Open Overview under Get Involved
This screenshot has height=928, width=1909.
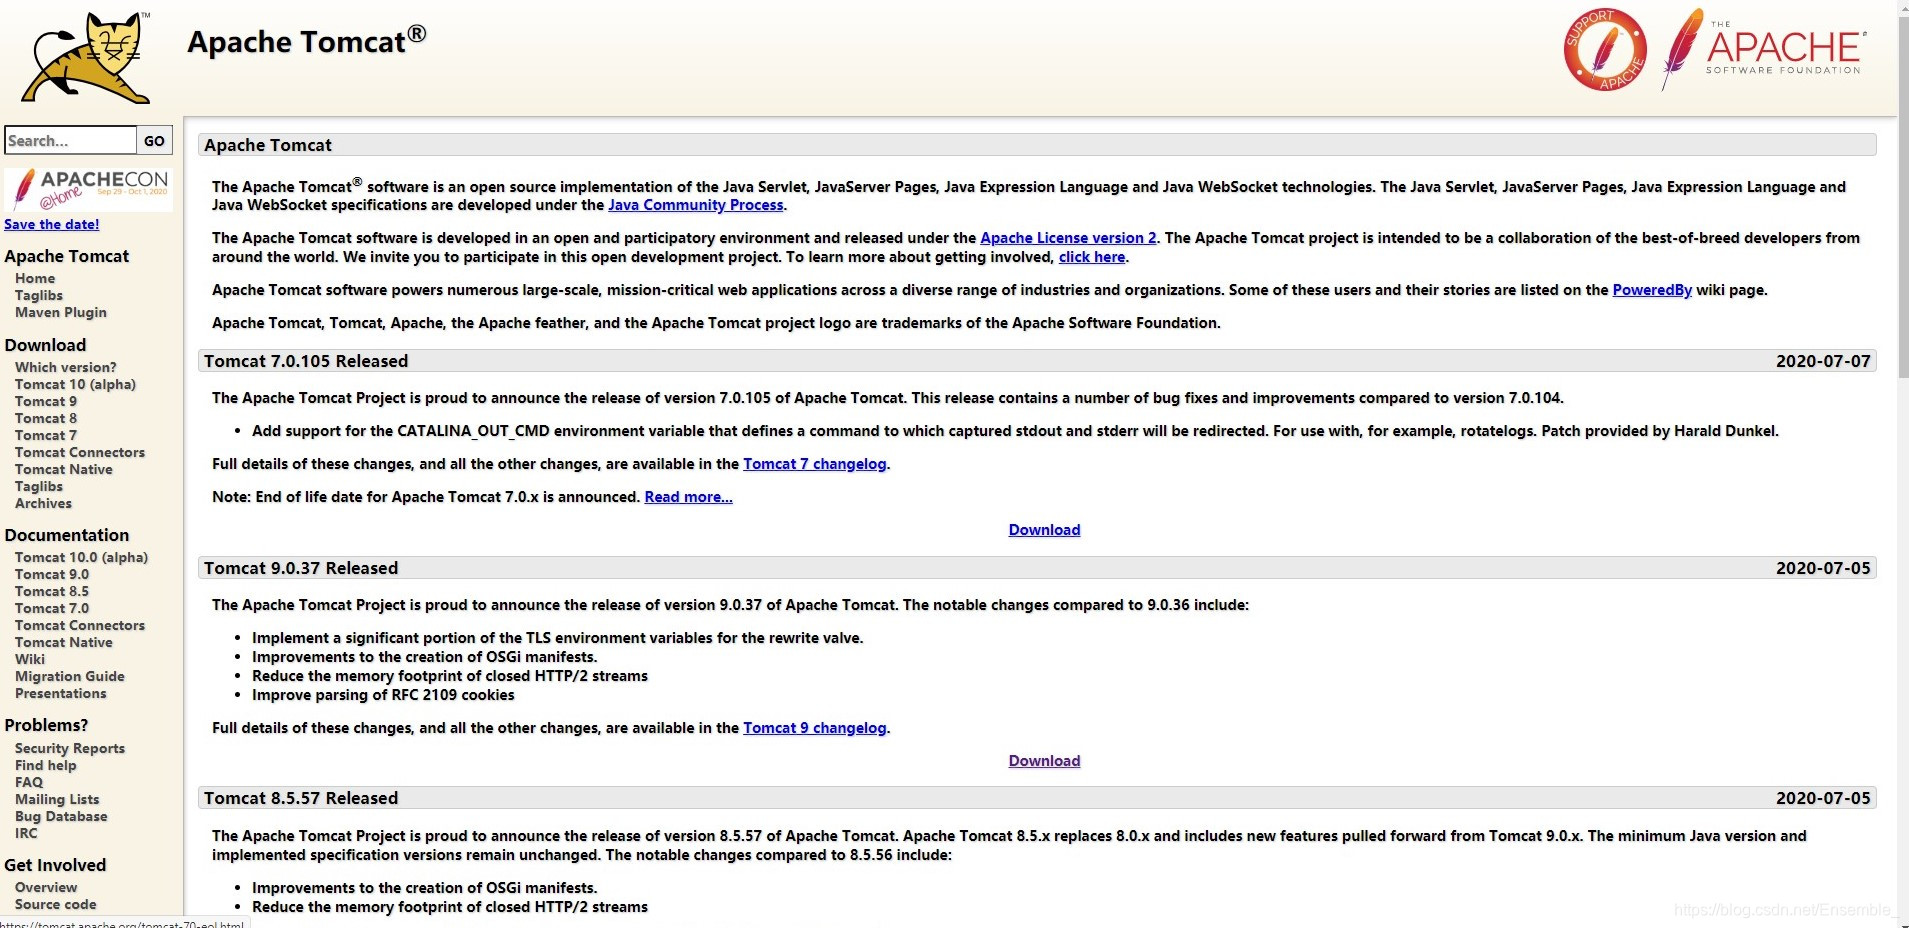(46, 887)
